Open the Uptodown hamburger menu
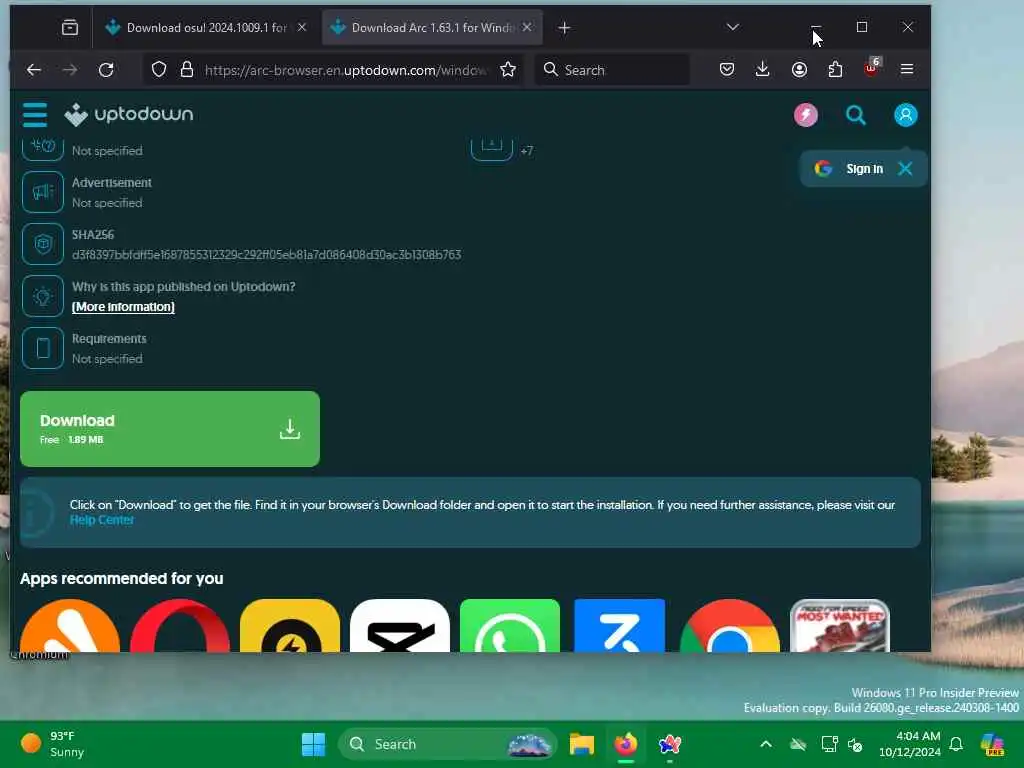This screenshot has width=1024, height=768. pyautogui.click(x=35, y=115)
